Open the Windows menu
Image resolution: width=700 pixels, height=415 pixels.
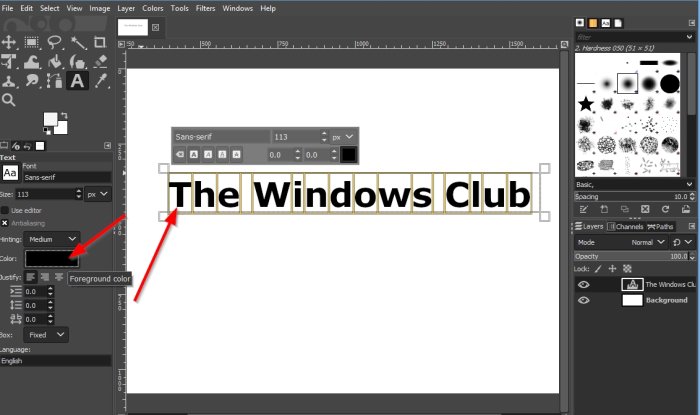tap(238, 8)
